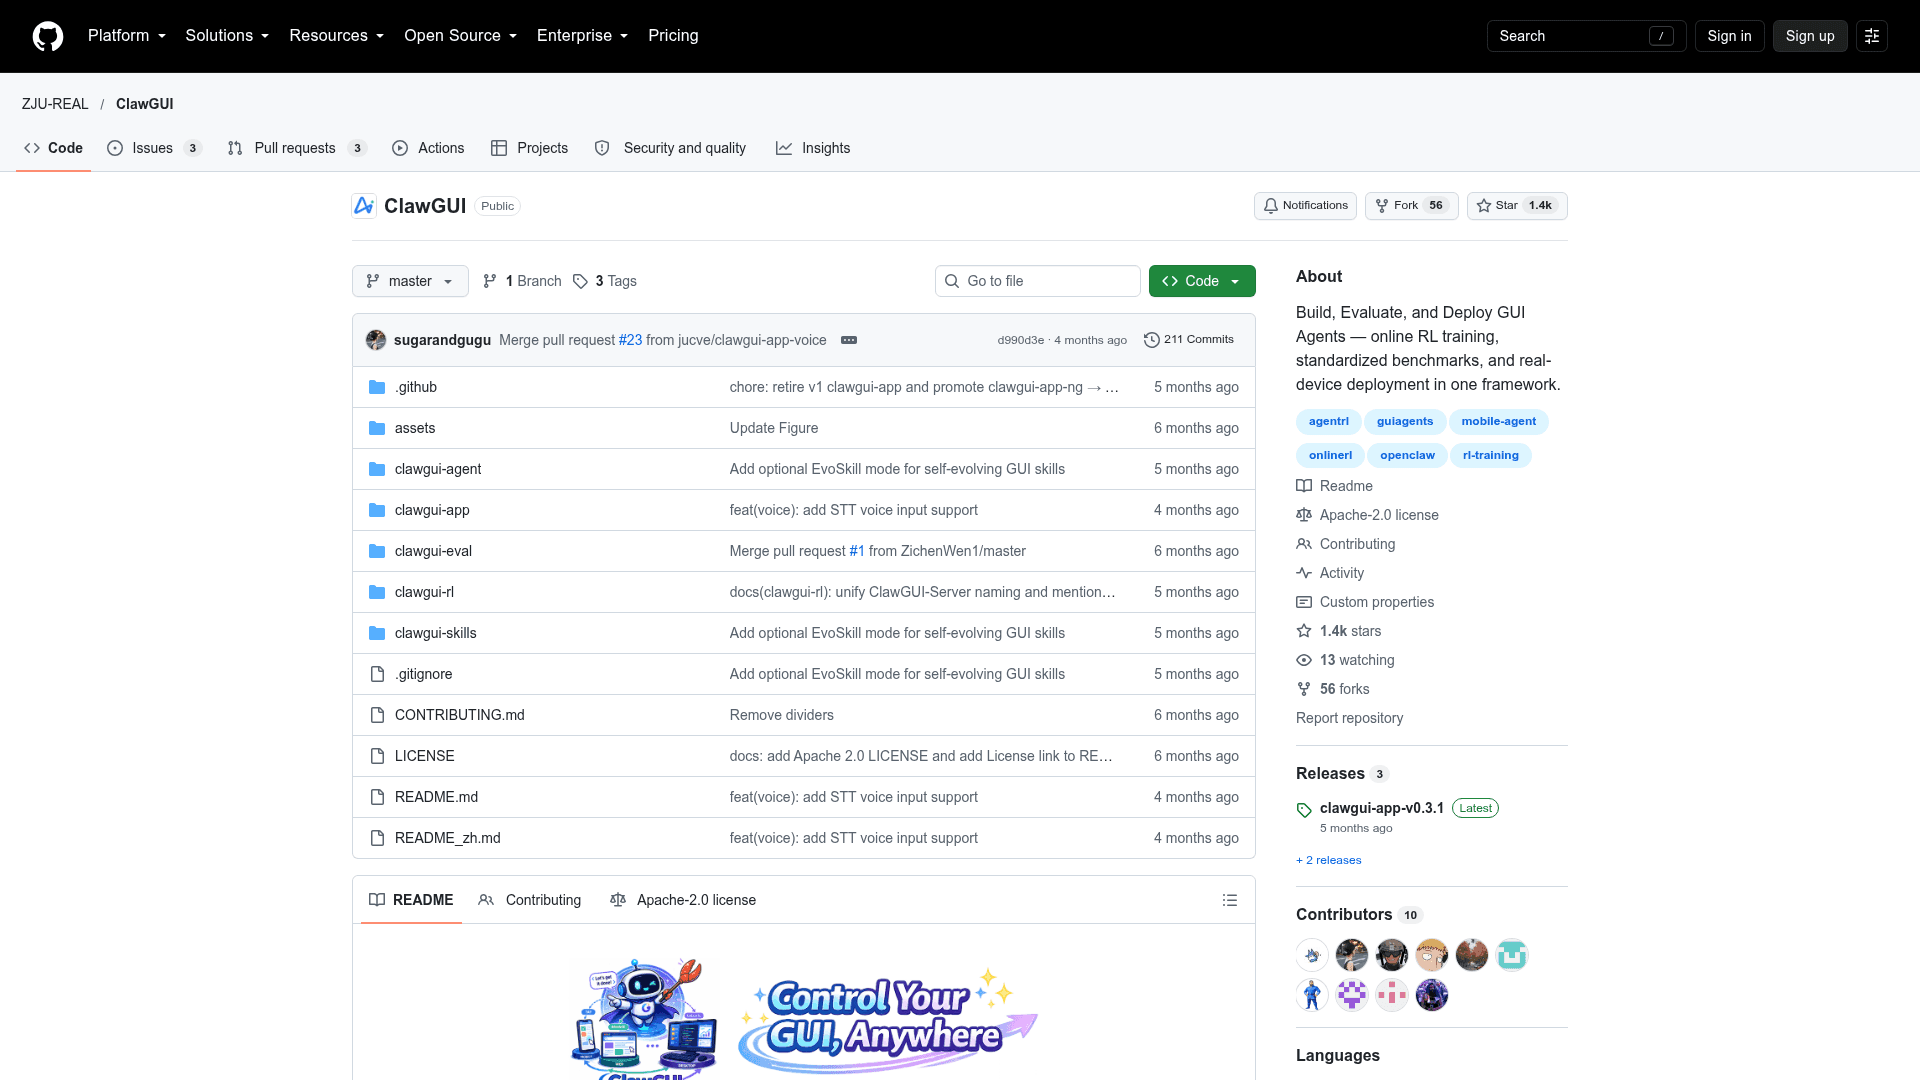This screenshot has width=1920, height=1080.
Task: Star the repository using the Star button
Action: click(x=1517, y=206)
